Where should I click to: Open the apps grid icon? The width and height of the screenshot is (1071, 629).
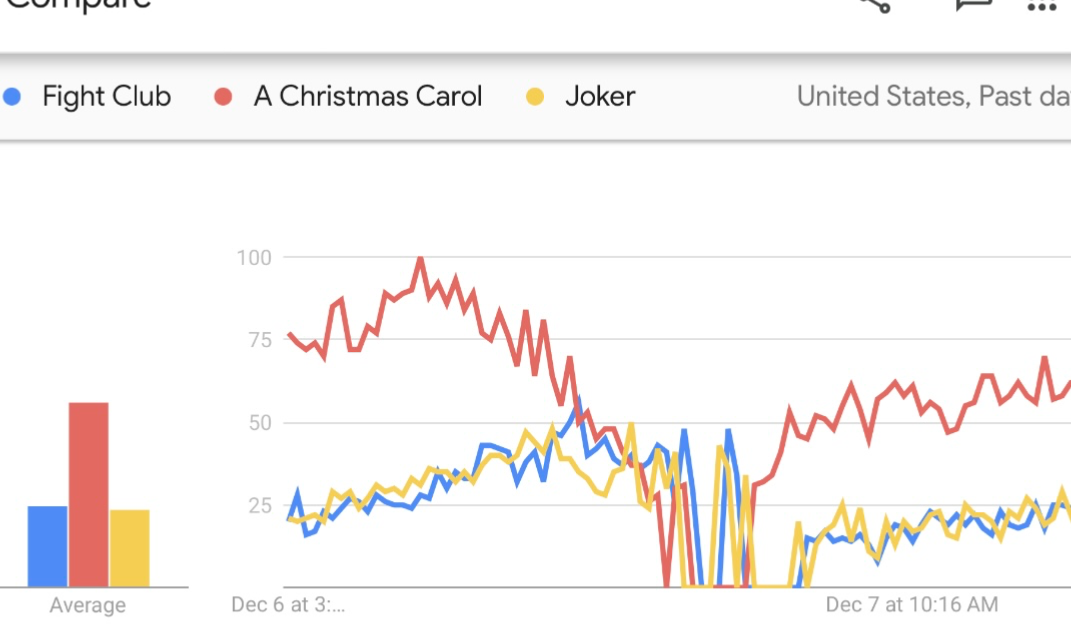click(1042, 7)
